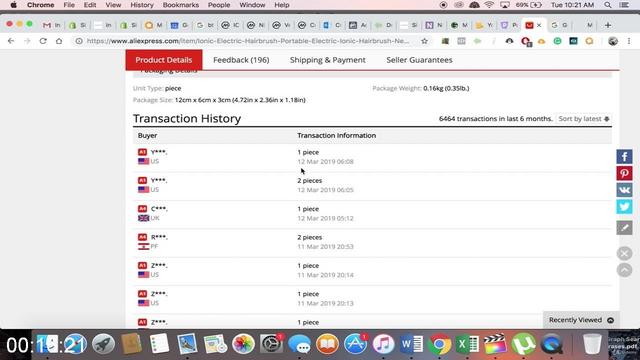Viewport: 640px width, 360px height.
Task: Share the product on Facebook
Action: tap(624, 156)
